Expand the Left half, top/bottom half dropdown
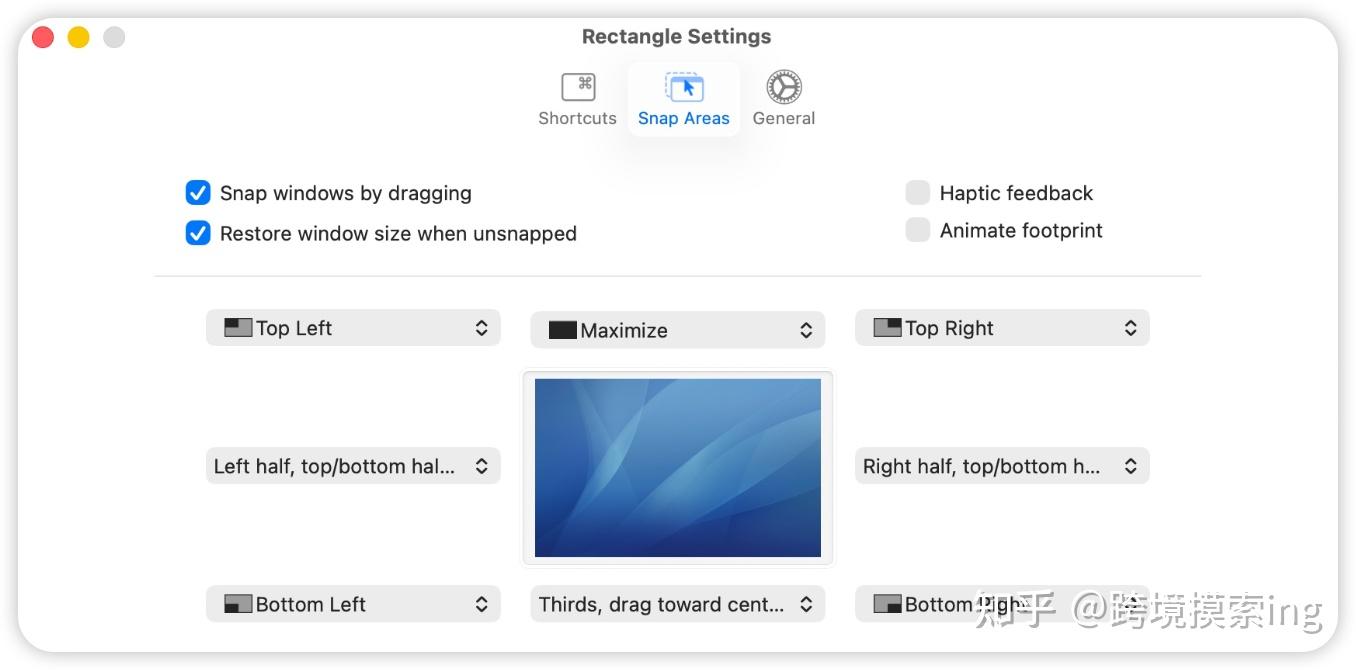 pyautogui.click(x=353, y=466)
